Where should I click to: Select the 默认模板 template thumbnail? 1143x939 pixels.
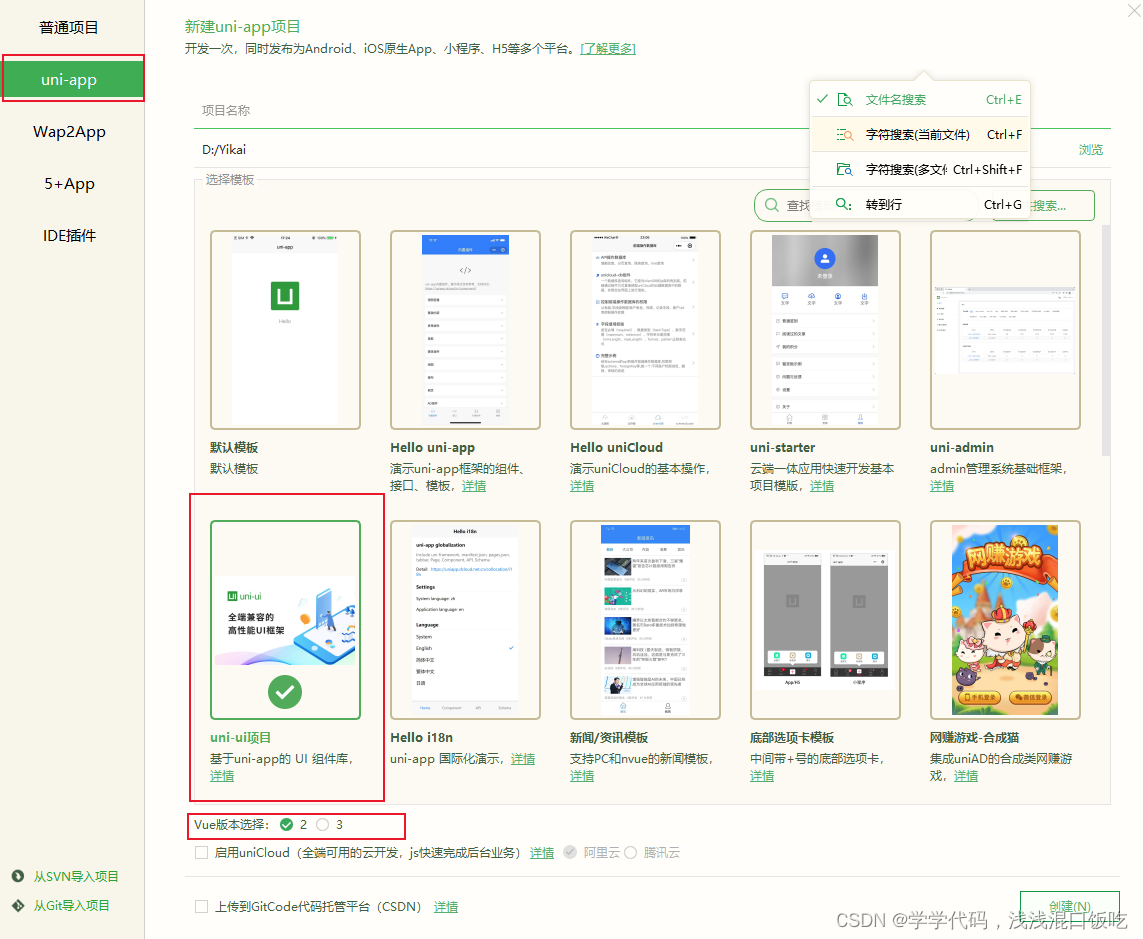[x=285, y=330]
